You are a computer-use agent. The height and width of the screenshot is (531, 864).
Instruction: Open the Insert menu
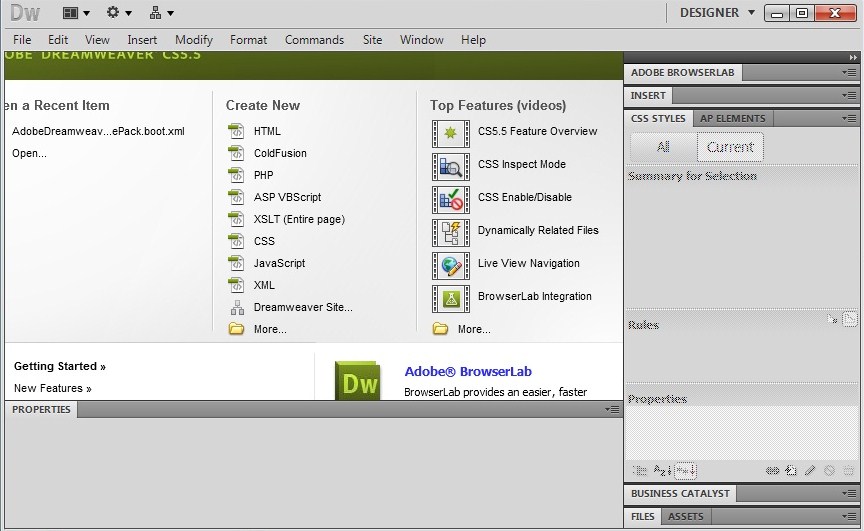[x=142, y=40]
